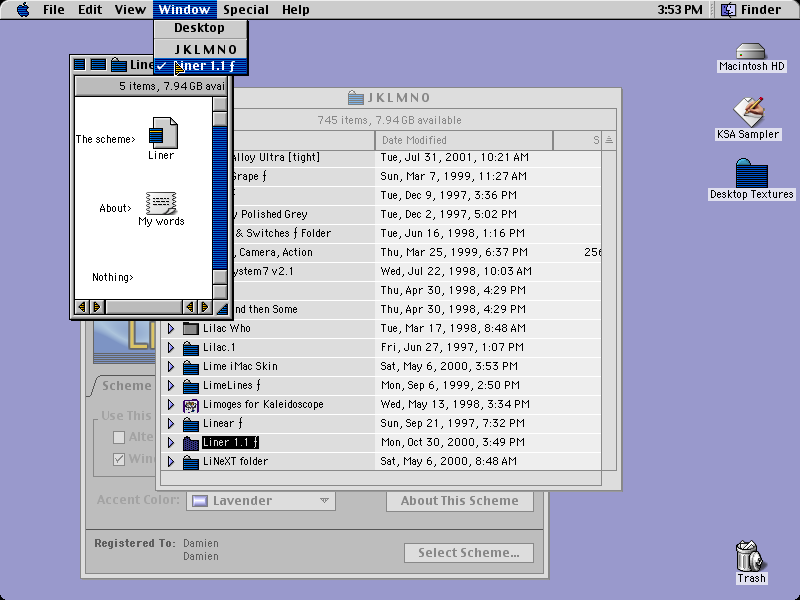
Task: Select the 'Limoges for Kaleidoscope' file name
Action: point(263,405)
